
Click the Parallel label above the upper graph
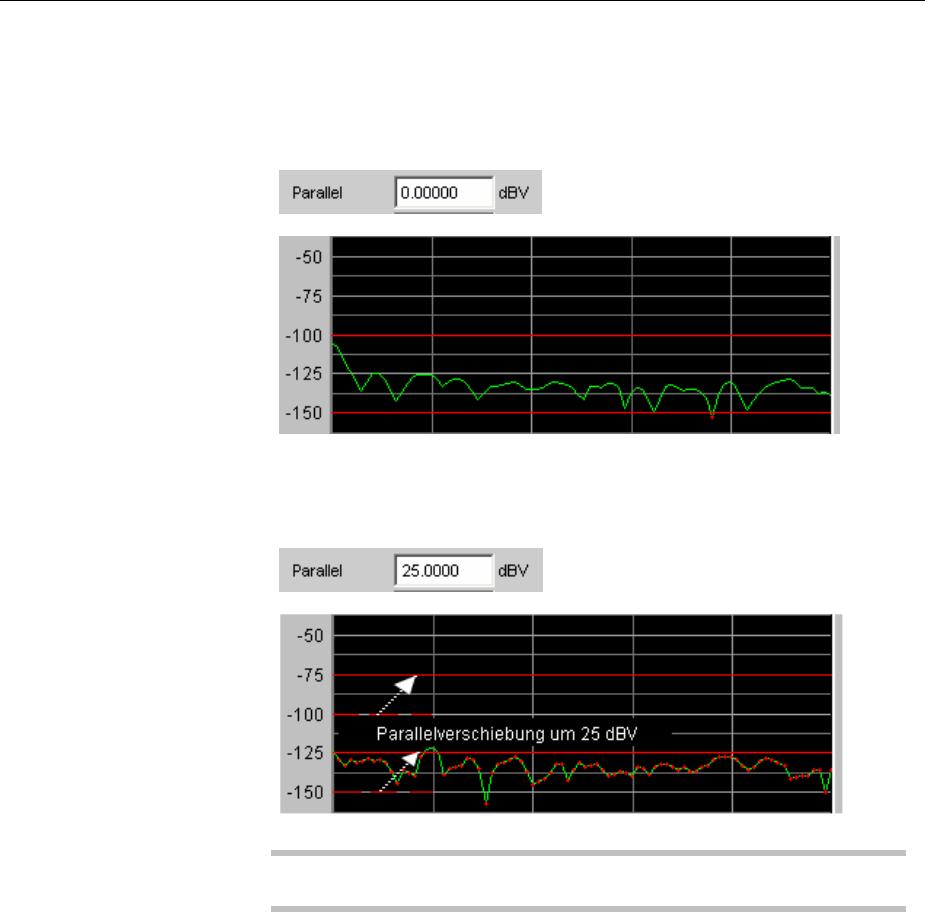tap(317, 193)
